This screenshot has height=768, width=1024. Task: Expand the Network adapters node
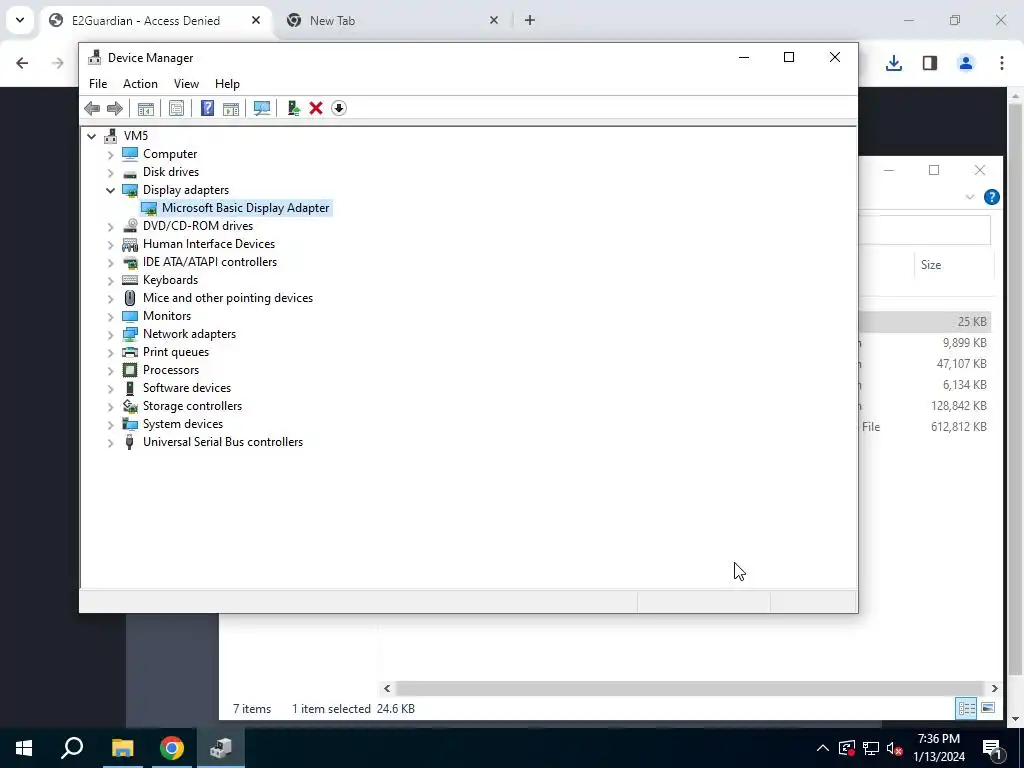coord(110,334)
